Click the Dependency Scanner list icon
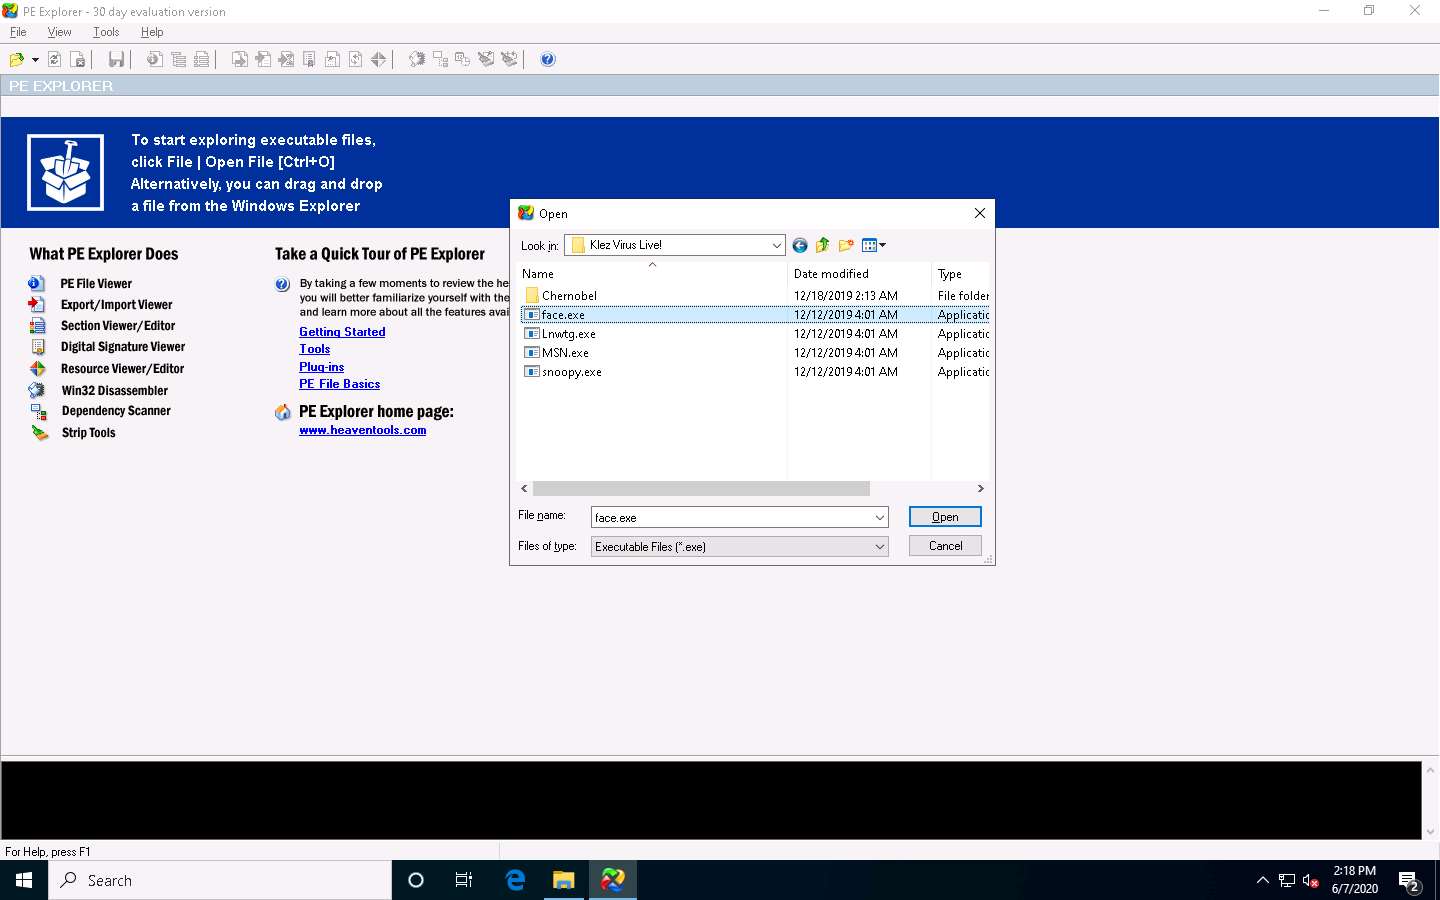The height and width of the screenshot is (900, 1440). pyautogui.click(x=38, y=411)
